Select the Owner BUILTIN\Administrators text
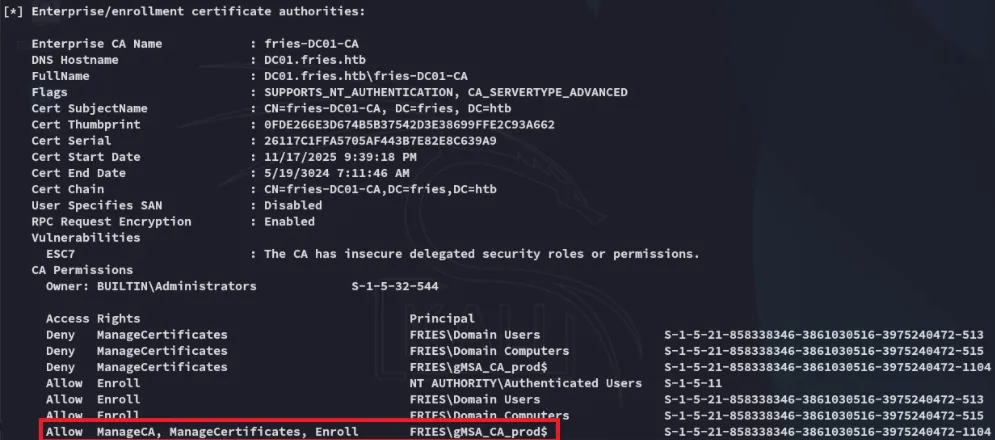 (150, 286)
